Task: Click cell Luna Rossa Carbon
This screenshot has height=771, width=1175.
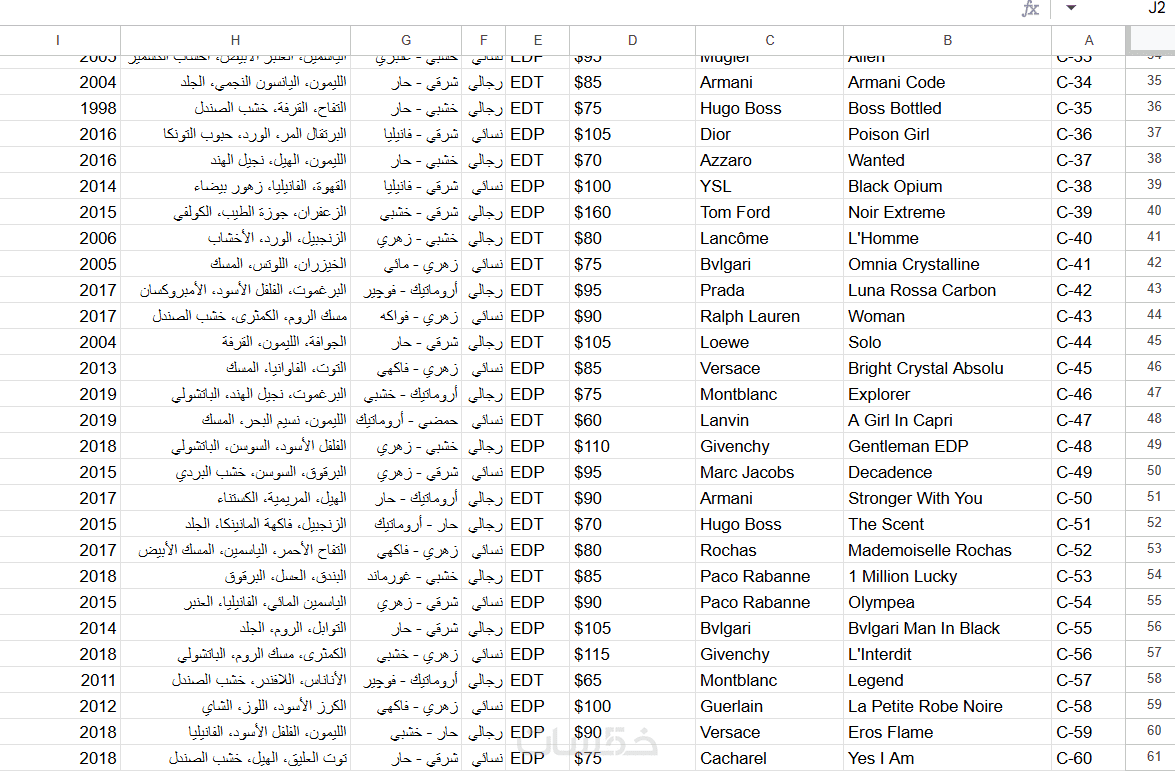Action: (x=947, y=290)
